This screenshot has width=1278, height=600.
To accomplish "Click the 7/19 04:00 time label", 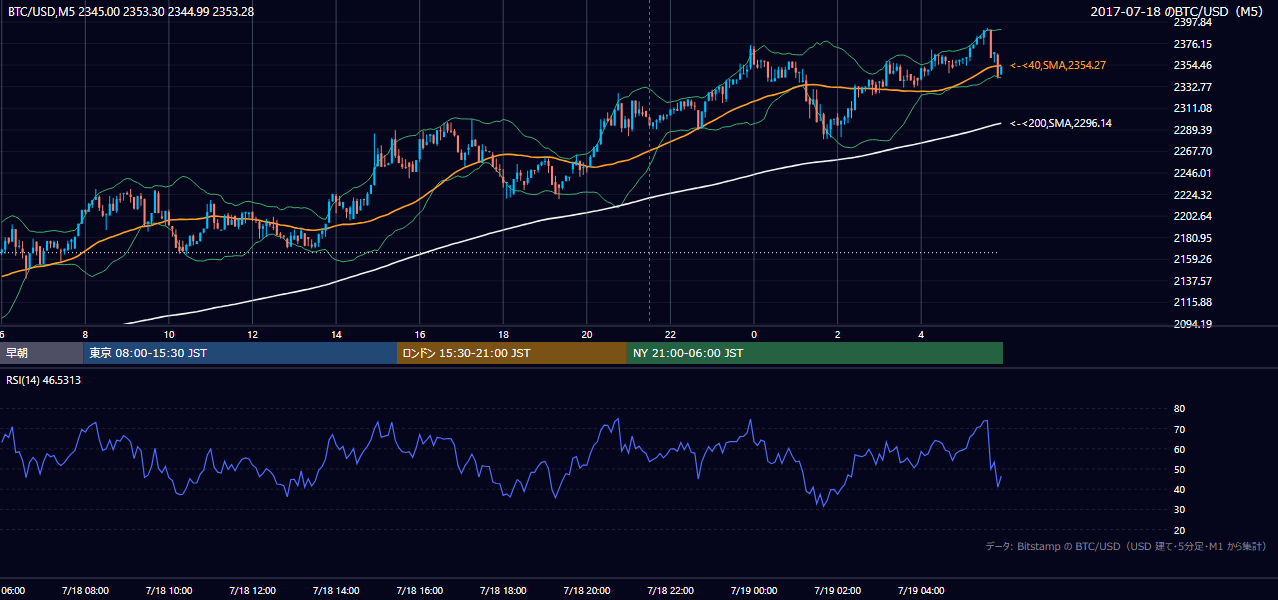I will (x=920, y=590).
